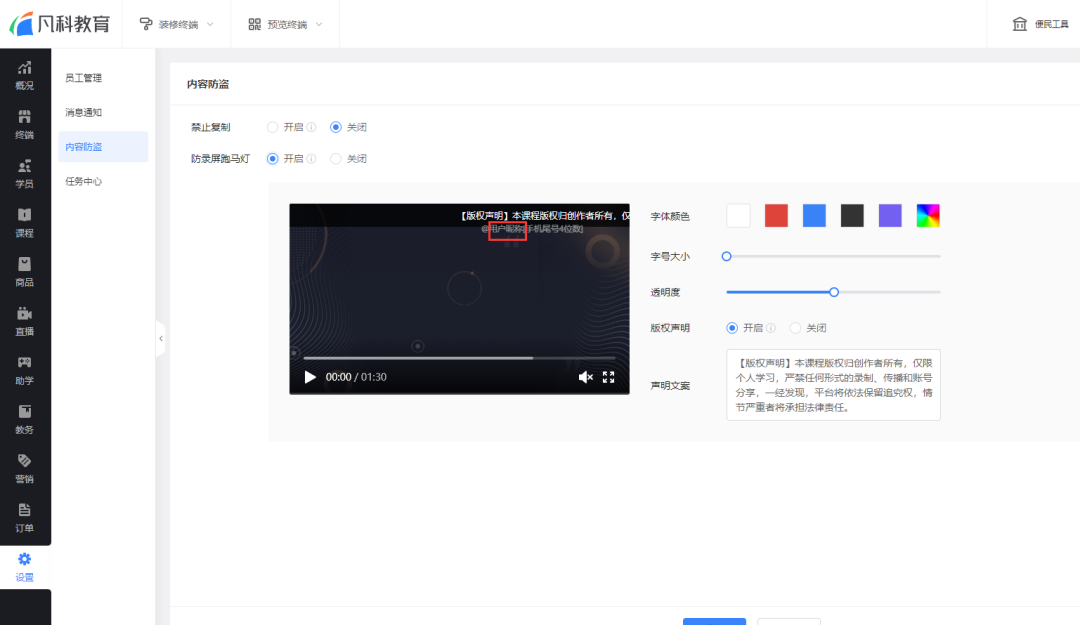Open the 营销 marketing panel

(24, 469)
